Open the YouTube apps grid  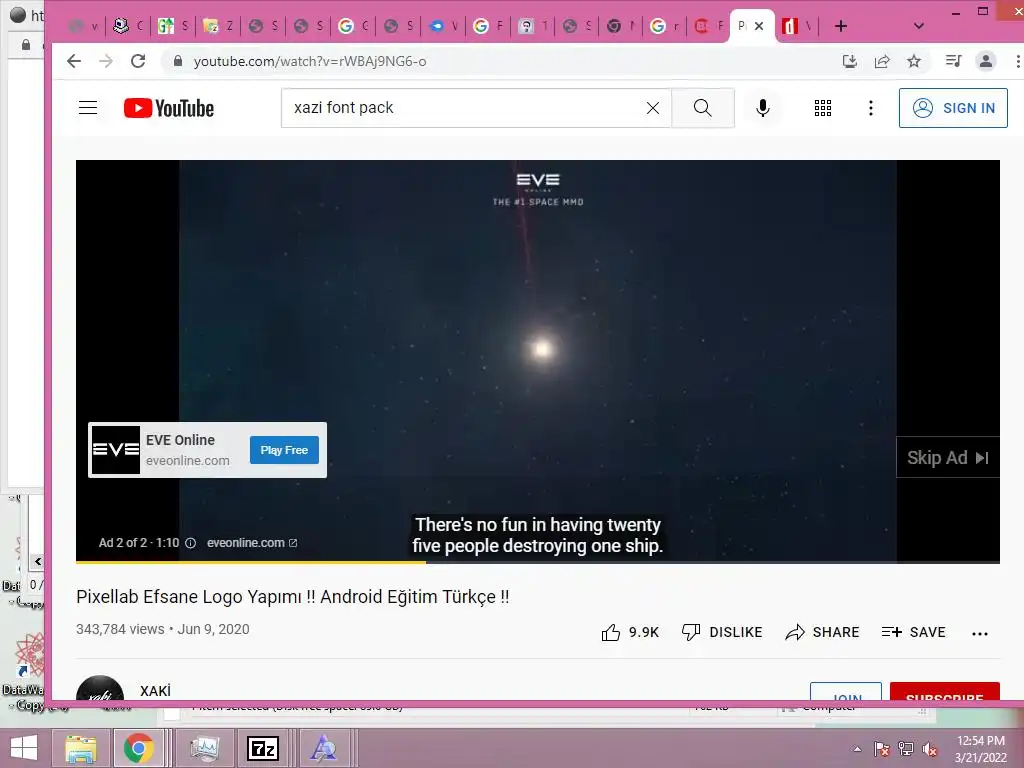coord(823,108)
